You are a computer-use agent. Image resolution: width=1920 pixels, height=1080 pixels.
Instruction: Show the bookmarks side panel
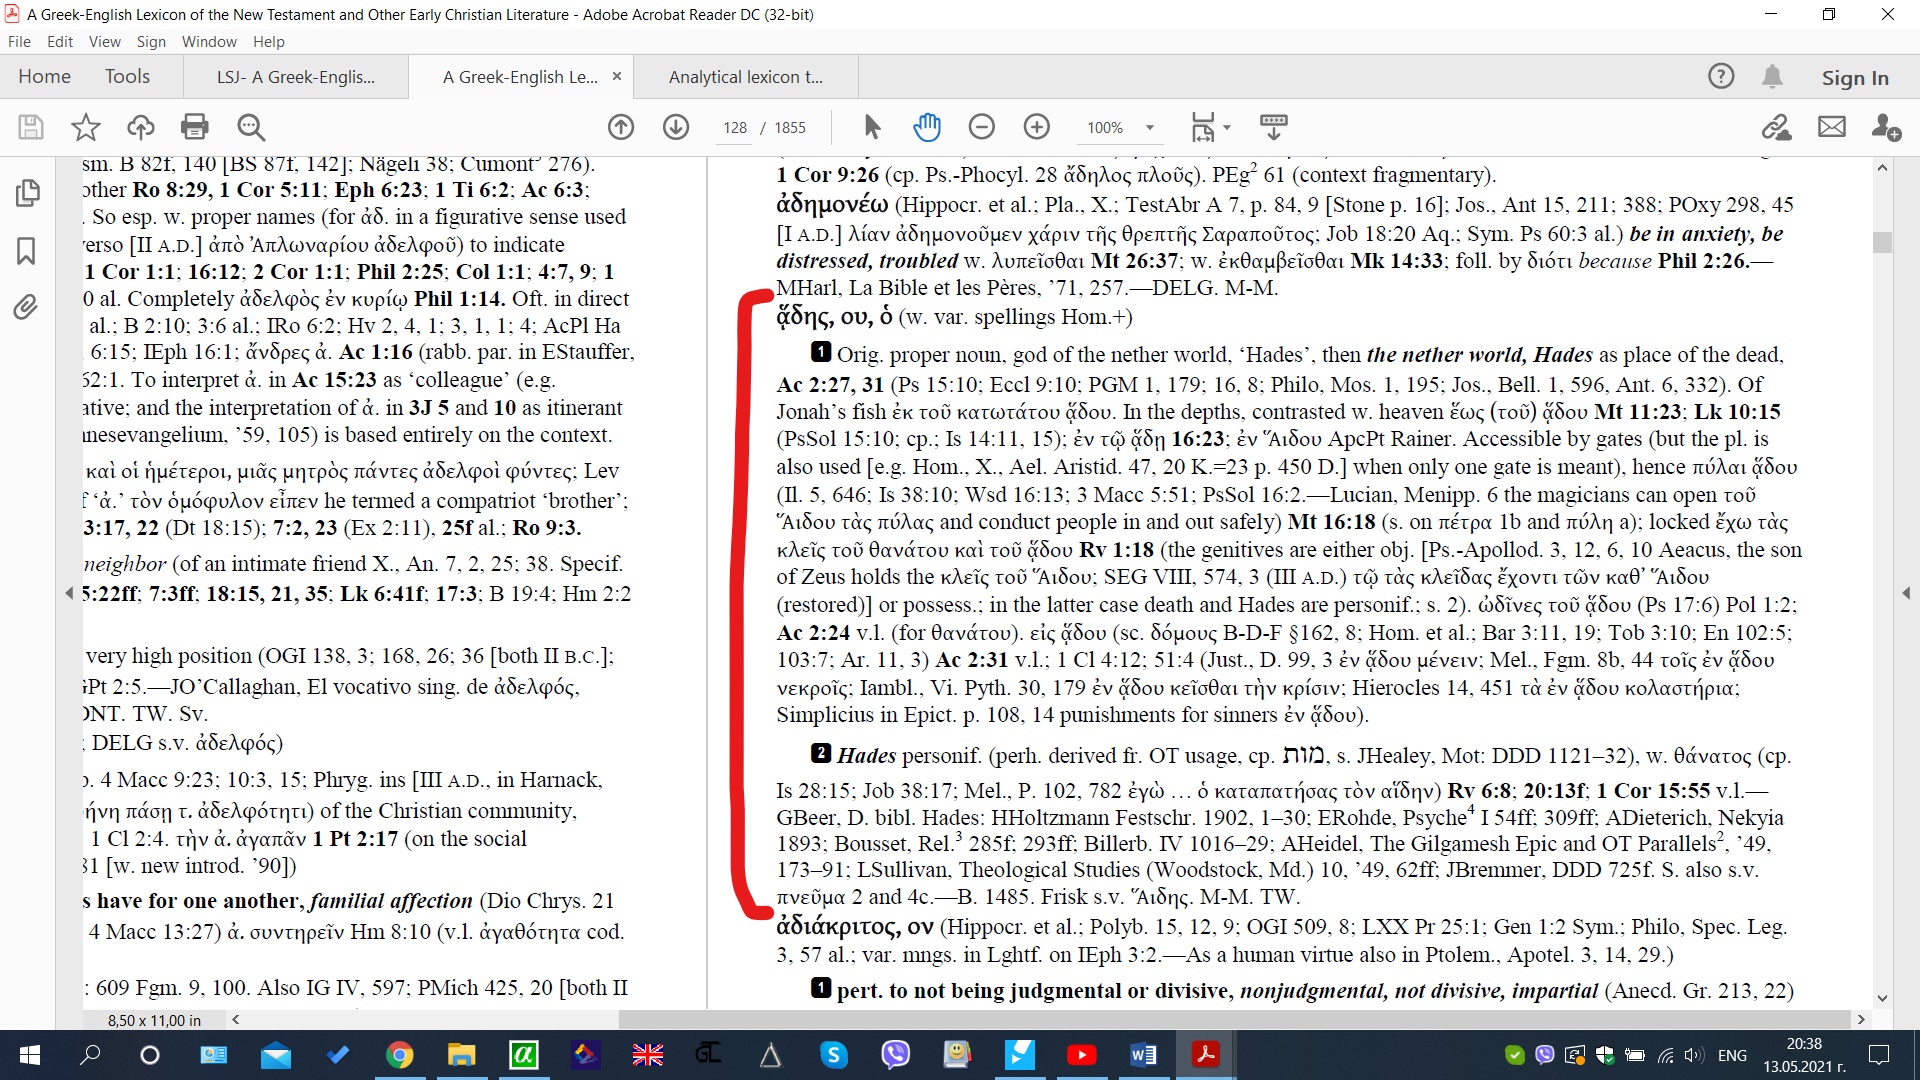[x=27, y=250]
